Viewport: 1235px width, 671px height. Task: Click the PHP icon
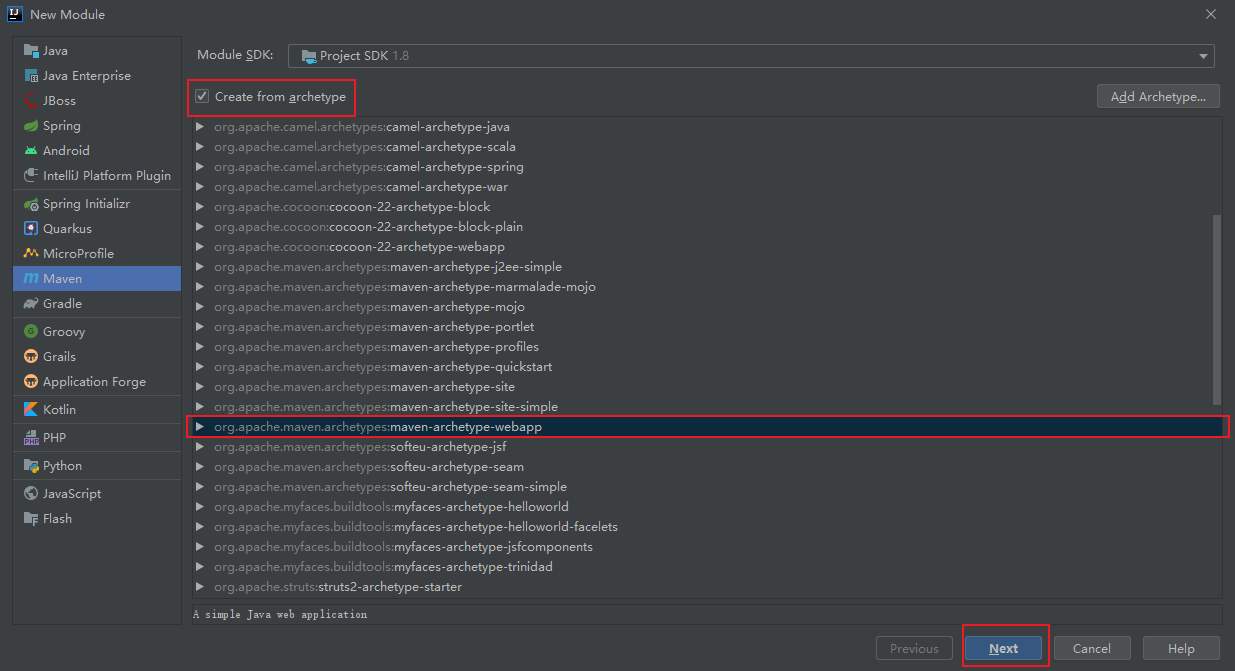click(31, 437)
